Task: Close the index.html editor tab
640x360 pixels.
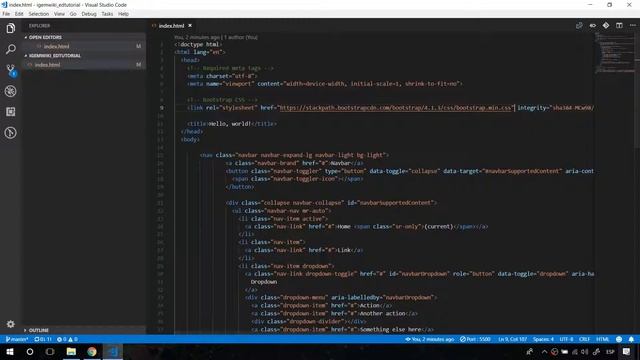Action: pos(190,25)
